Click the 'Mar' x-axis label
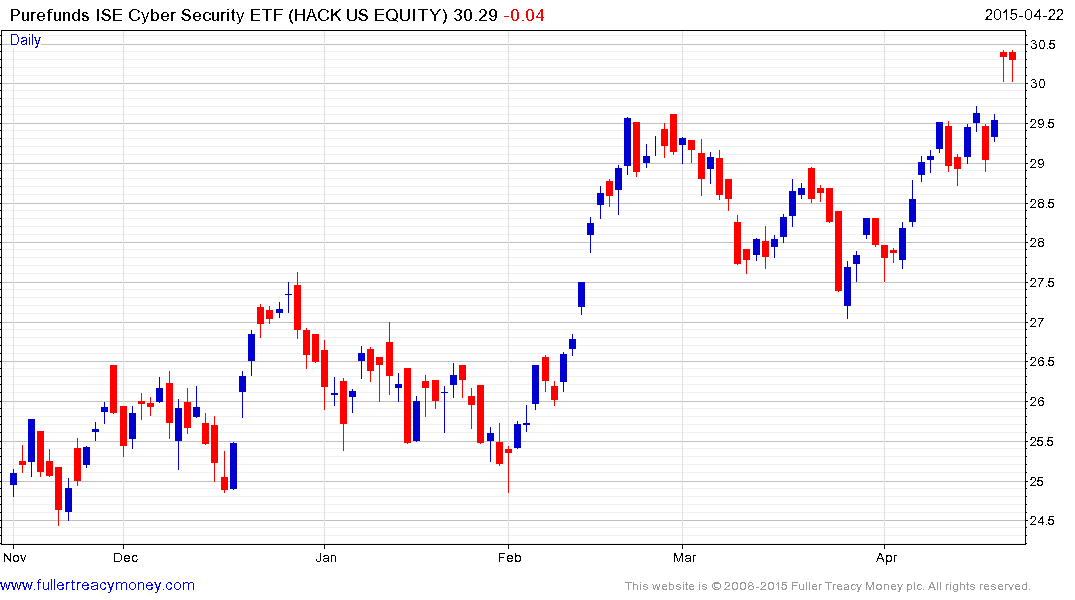Image resolution: width=1075 pixels, height=600 pixels. (684, 557)
